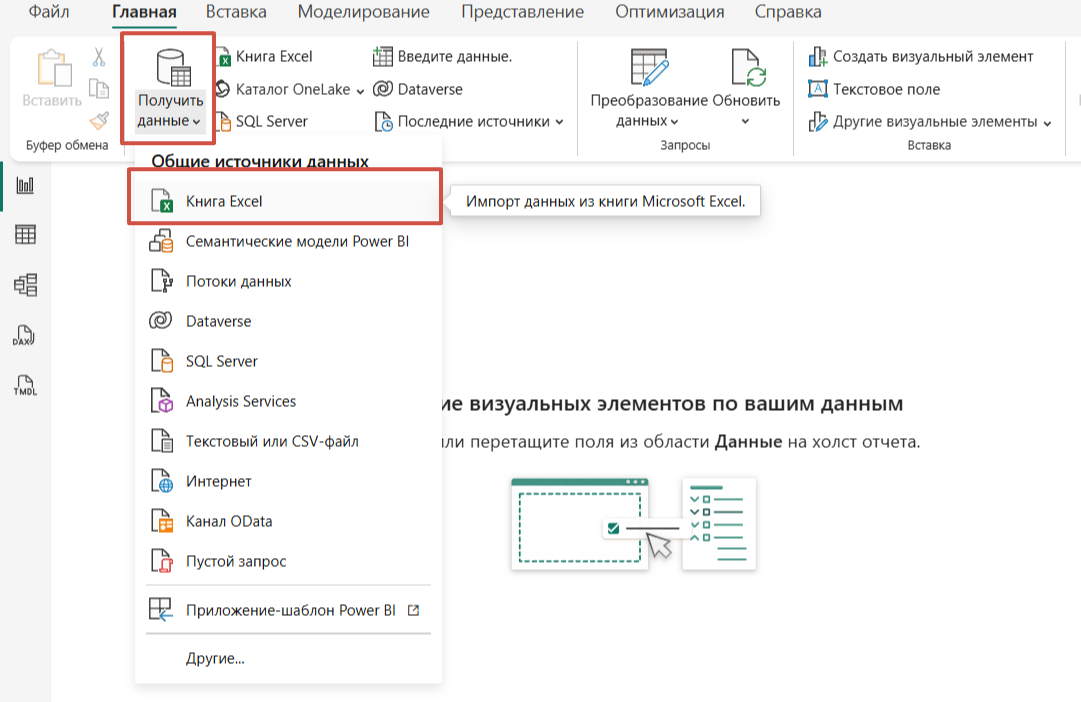Click the Вставить paste button

tap(52, 79)
